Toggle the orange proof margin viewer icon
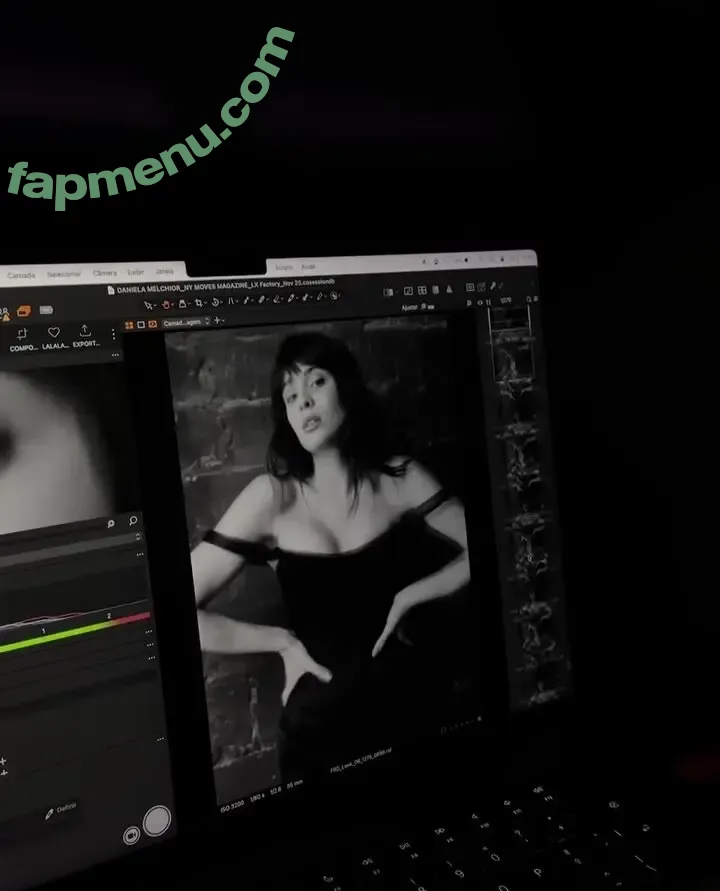The image size is (720, 891). click(x=152, y=324)
